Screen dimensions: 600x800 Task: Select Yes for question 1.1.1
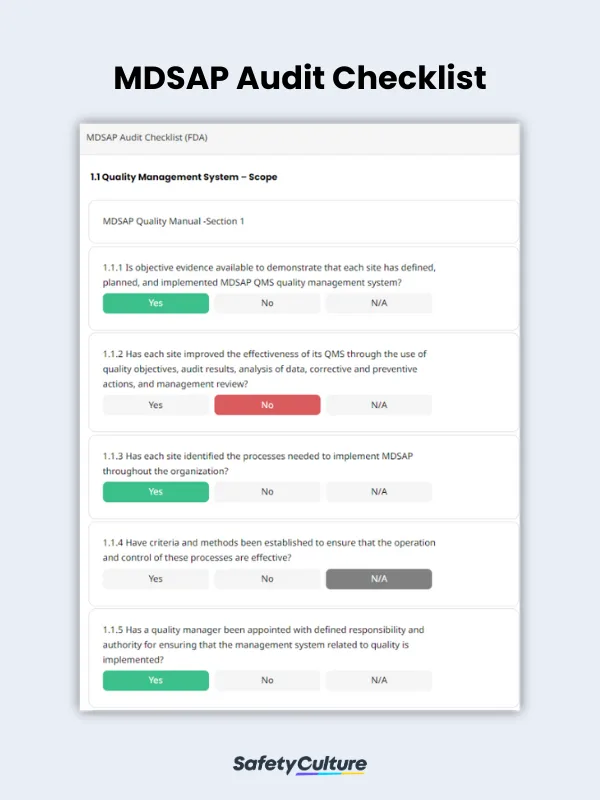[155, 303]
